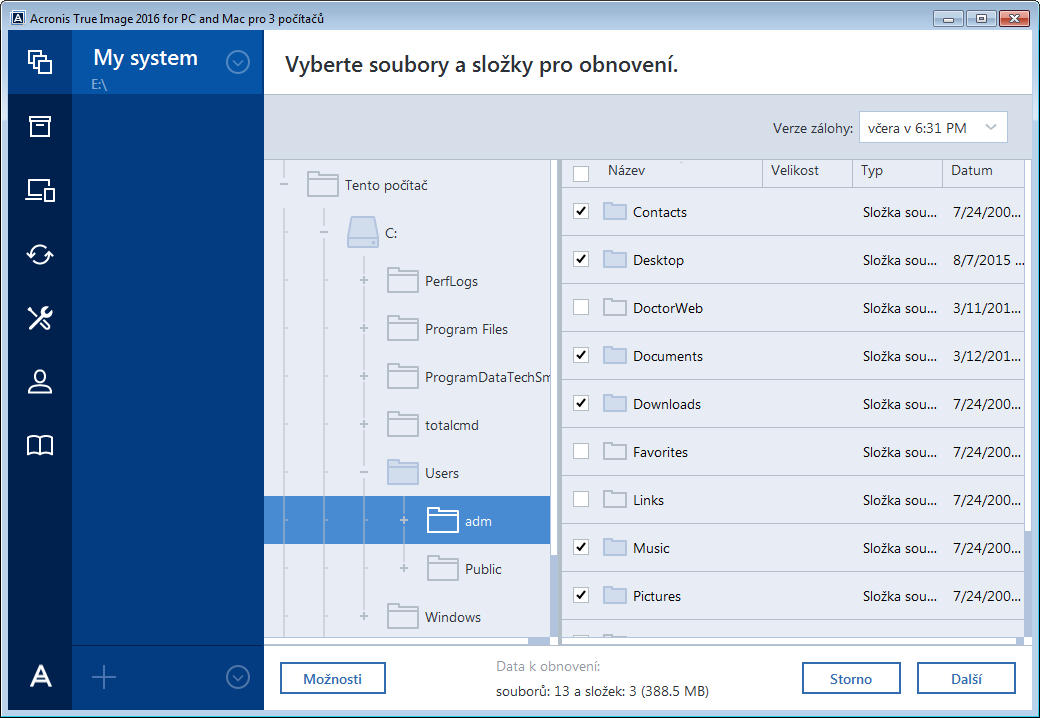This screenshot has height=718, width=1040.
Task: Click the Public folder icon in tree
Action: click(442, 568)
